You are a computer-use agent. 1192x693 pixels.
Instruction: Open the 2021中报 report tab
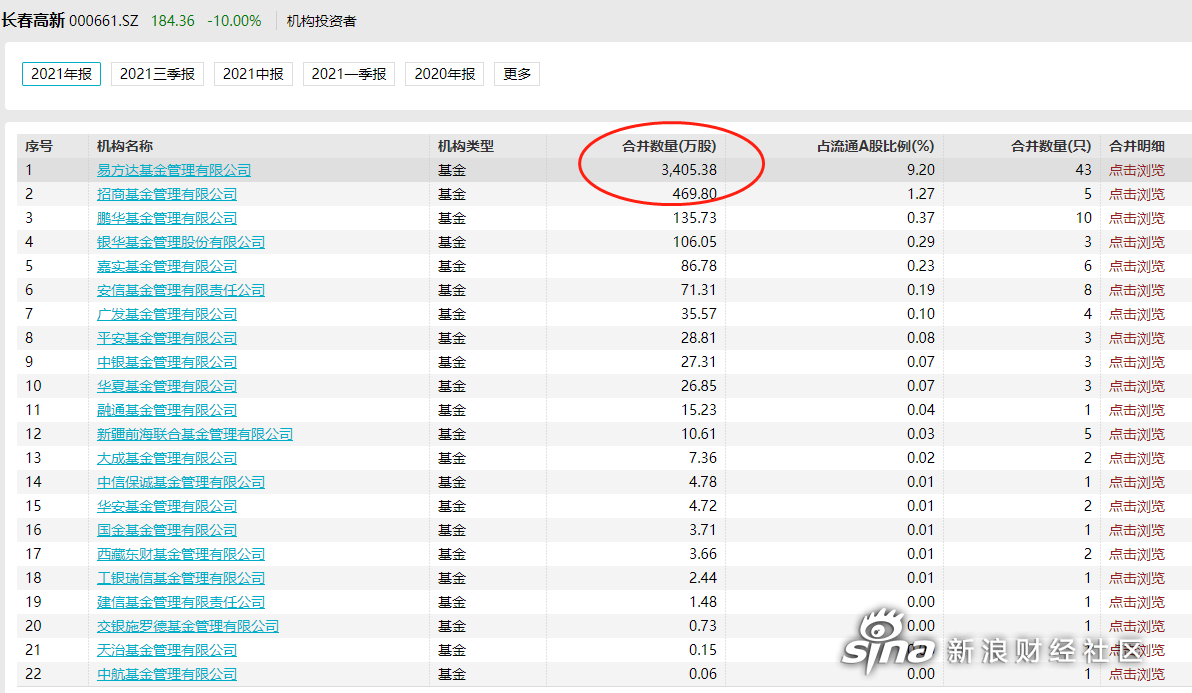coord(253,74)
